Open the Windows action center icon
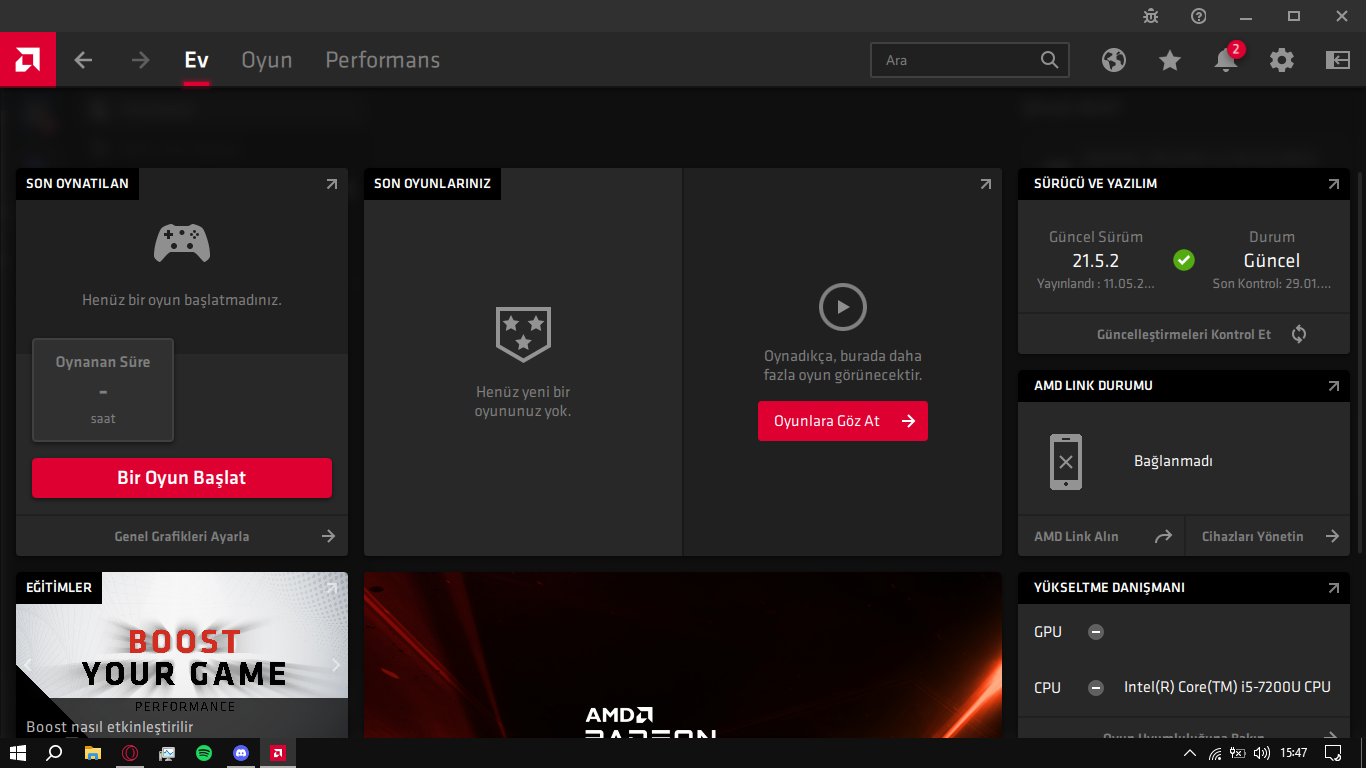This screenshot has width=1366, height=768. pos(1333,753)
